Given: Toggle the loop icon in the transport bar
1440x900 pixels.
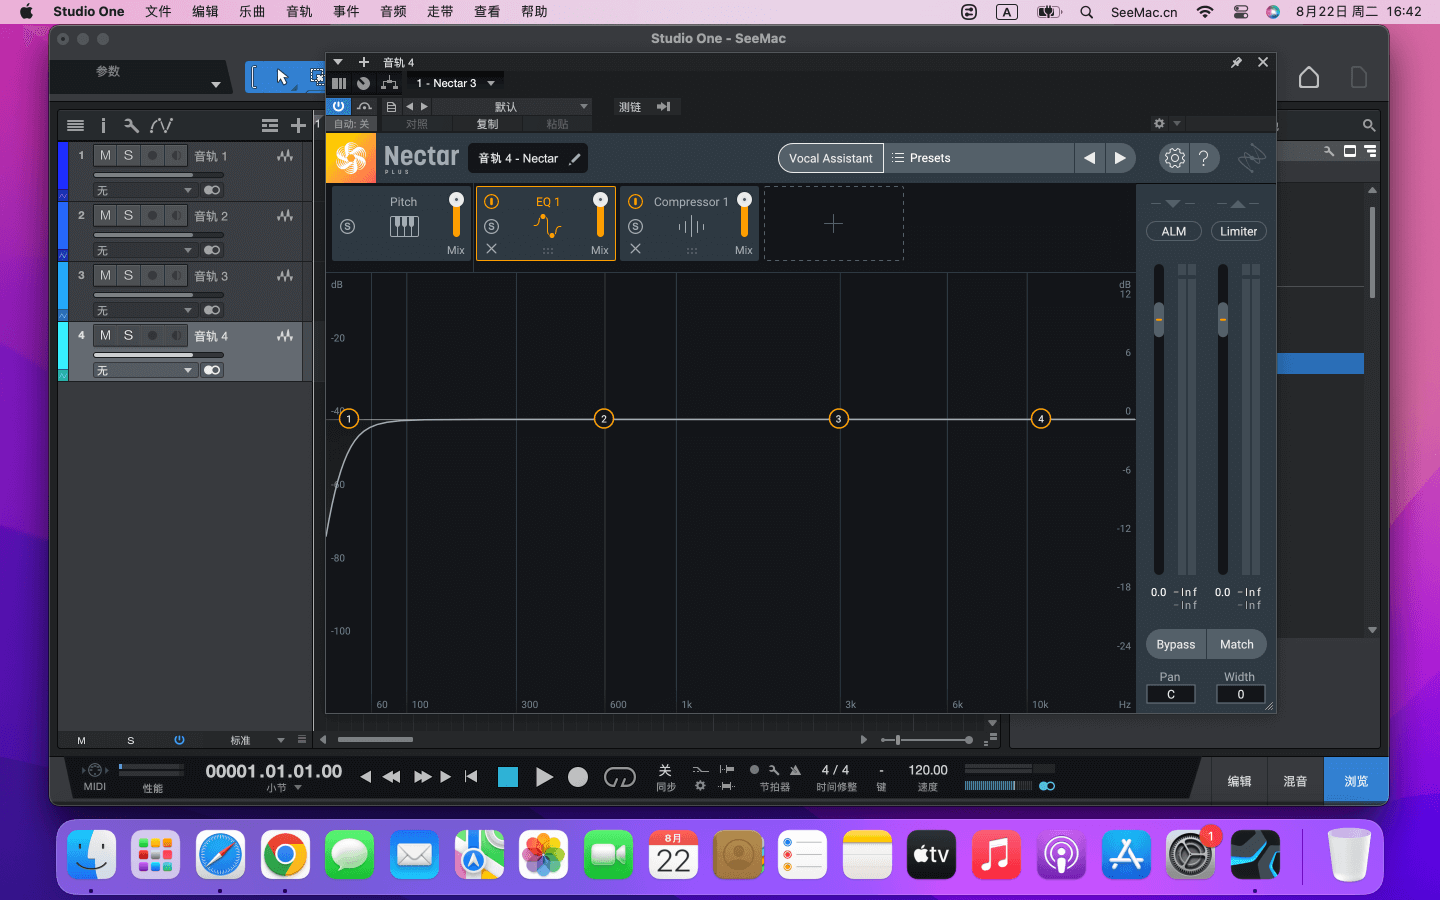Looking at the screenshot, I should (619, 777).
